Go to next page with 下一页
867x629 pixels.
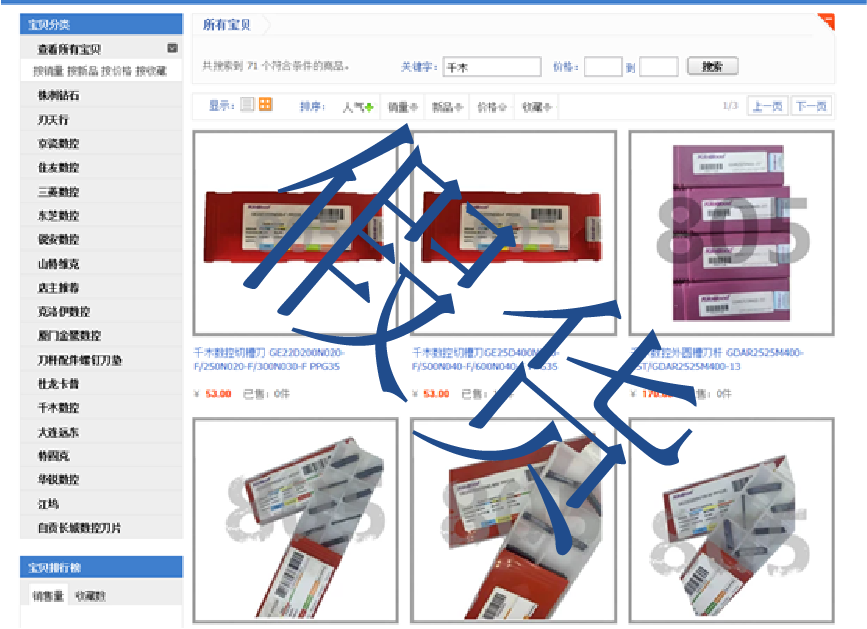click(x=811, y=106)
